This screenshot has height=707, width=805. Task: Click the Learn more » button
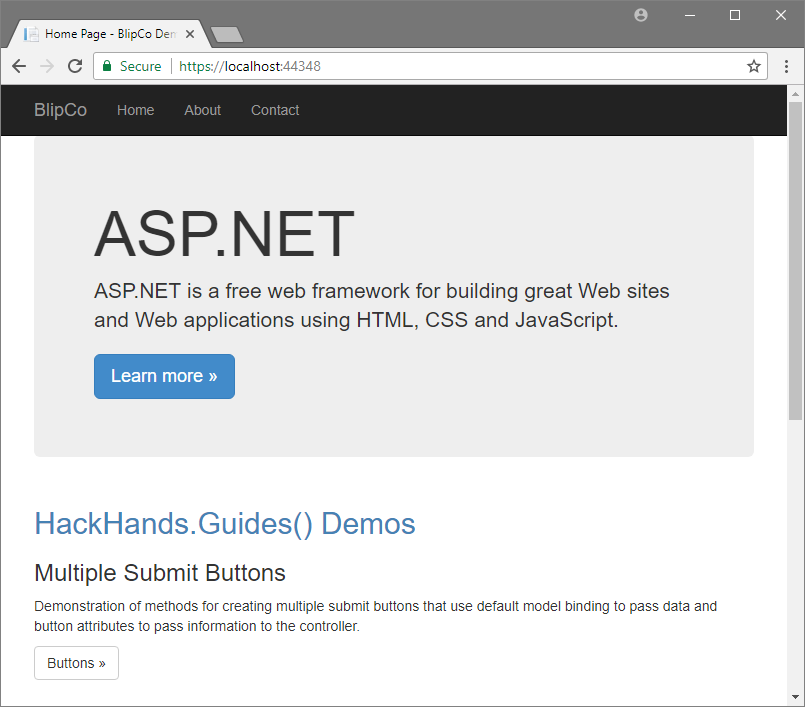click(164, 376)
